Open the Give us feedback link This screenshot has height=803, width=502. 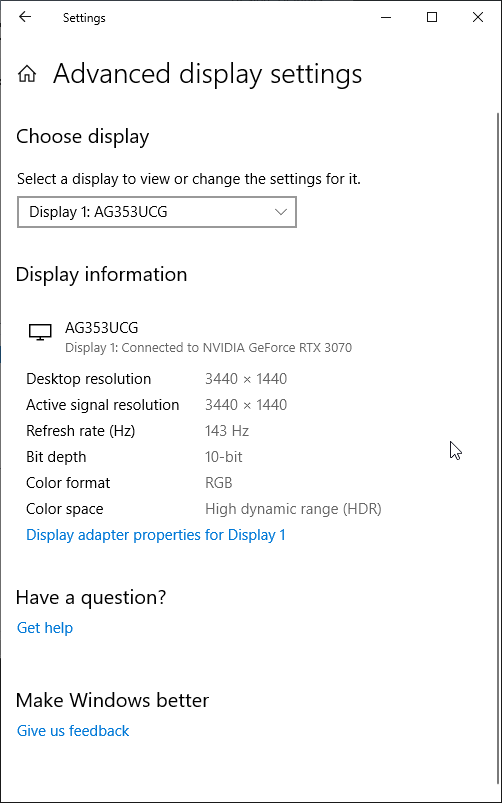[73, 731]
